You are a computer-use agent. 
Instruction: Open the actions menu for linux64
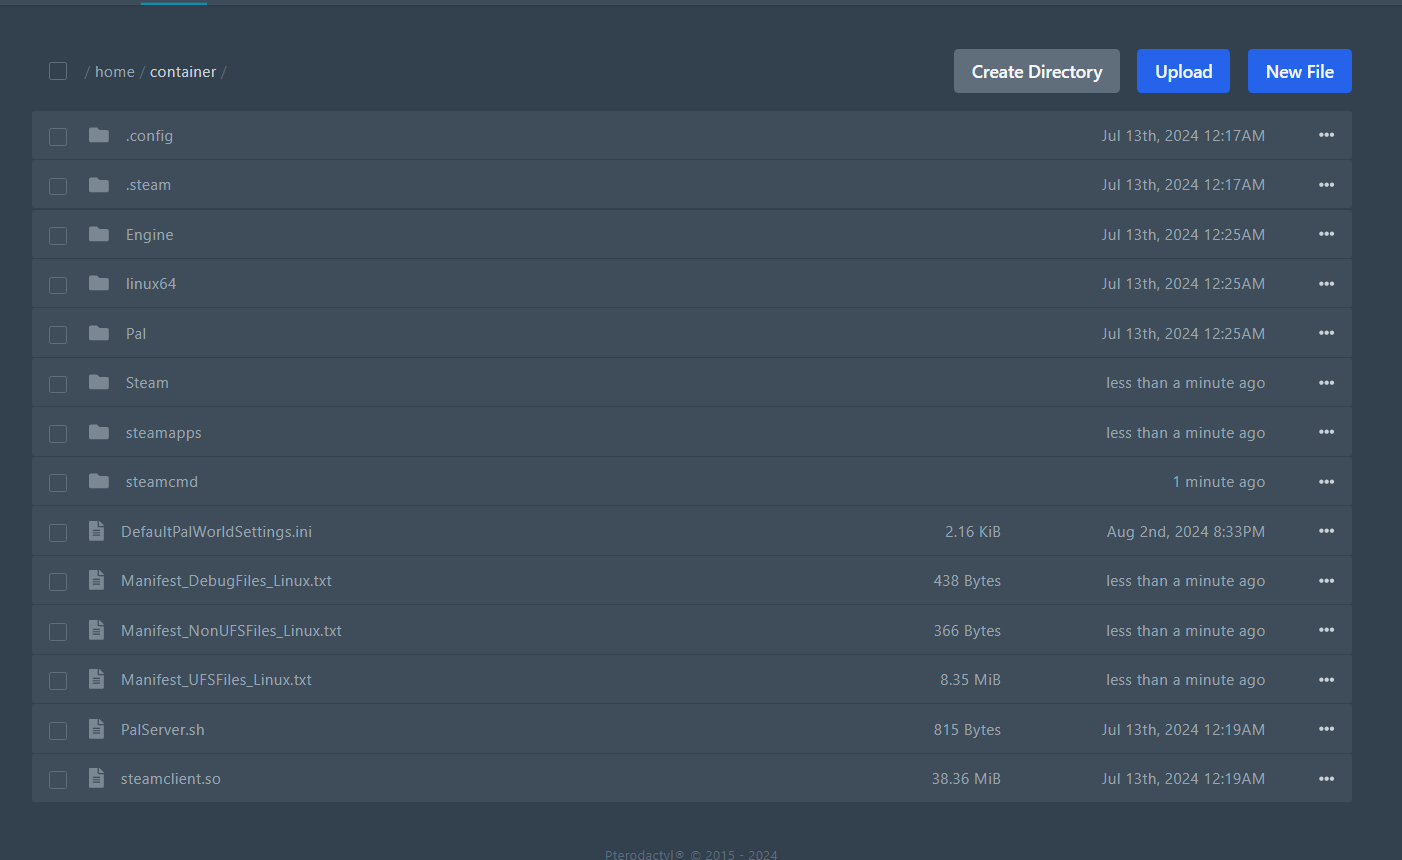(1326, 283)
